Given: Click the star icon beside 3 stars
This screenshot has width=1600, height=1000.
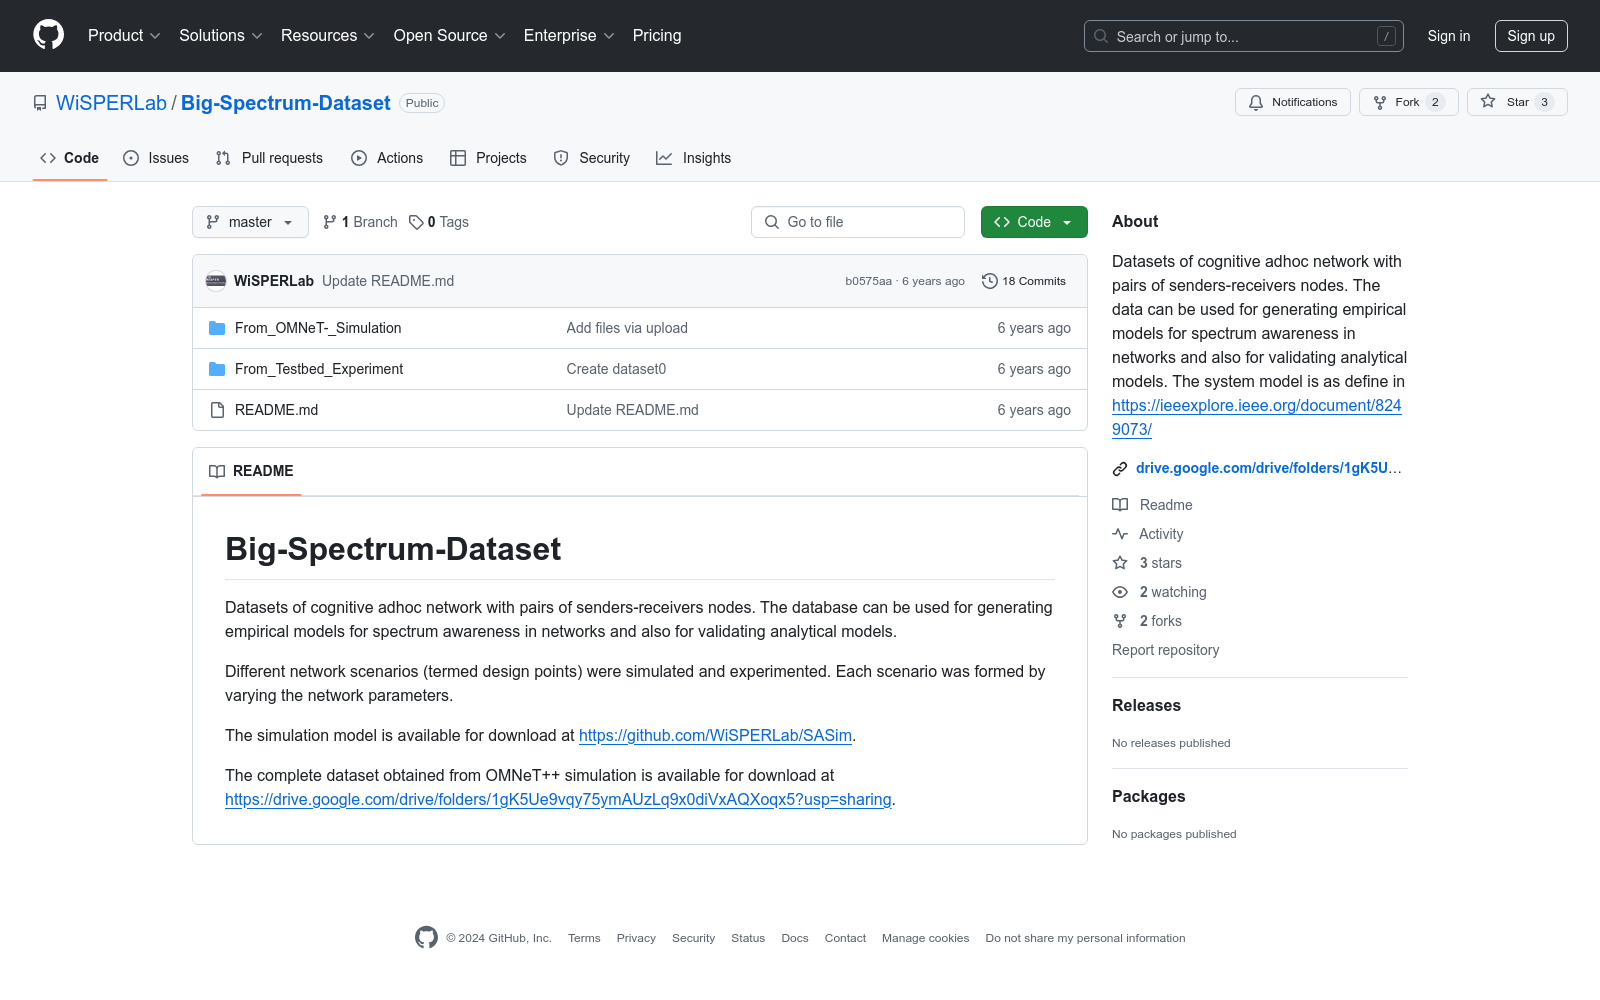Looking at the screenshot, I should pos(1120,563).
